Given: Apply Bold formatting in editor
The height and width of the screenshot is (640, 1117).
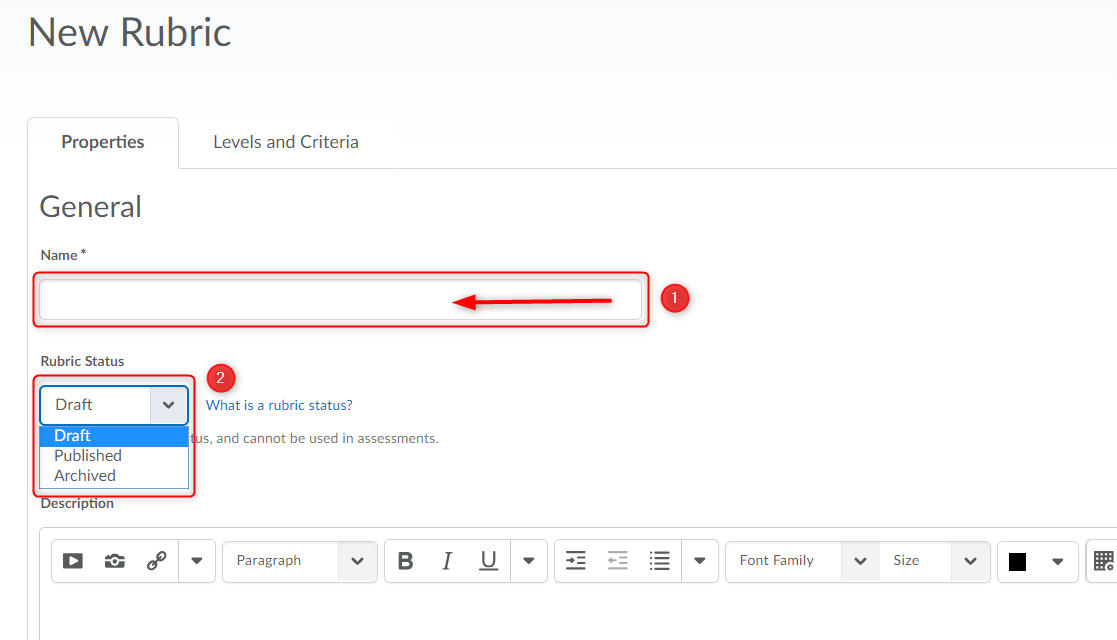Looking at the screenshot, I should coord(405,561).
